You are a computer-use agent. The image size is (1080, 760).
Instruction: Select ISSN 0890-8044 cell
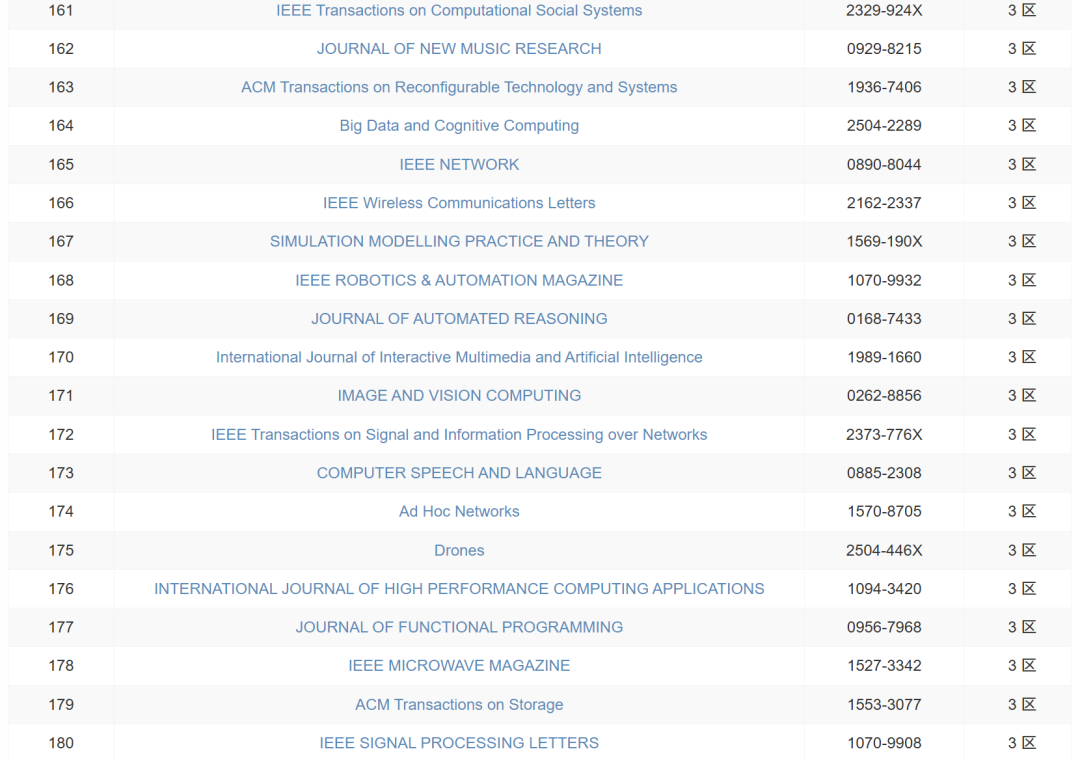(884, 165)
